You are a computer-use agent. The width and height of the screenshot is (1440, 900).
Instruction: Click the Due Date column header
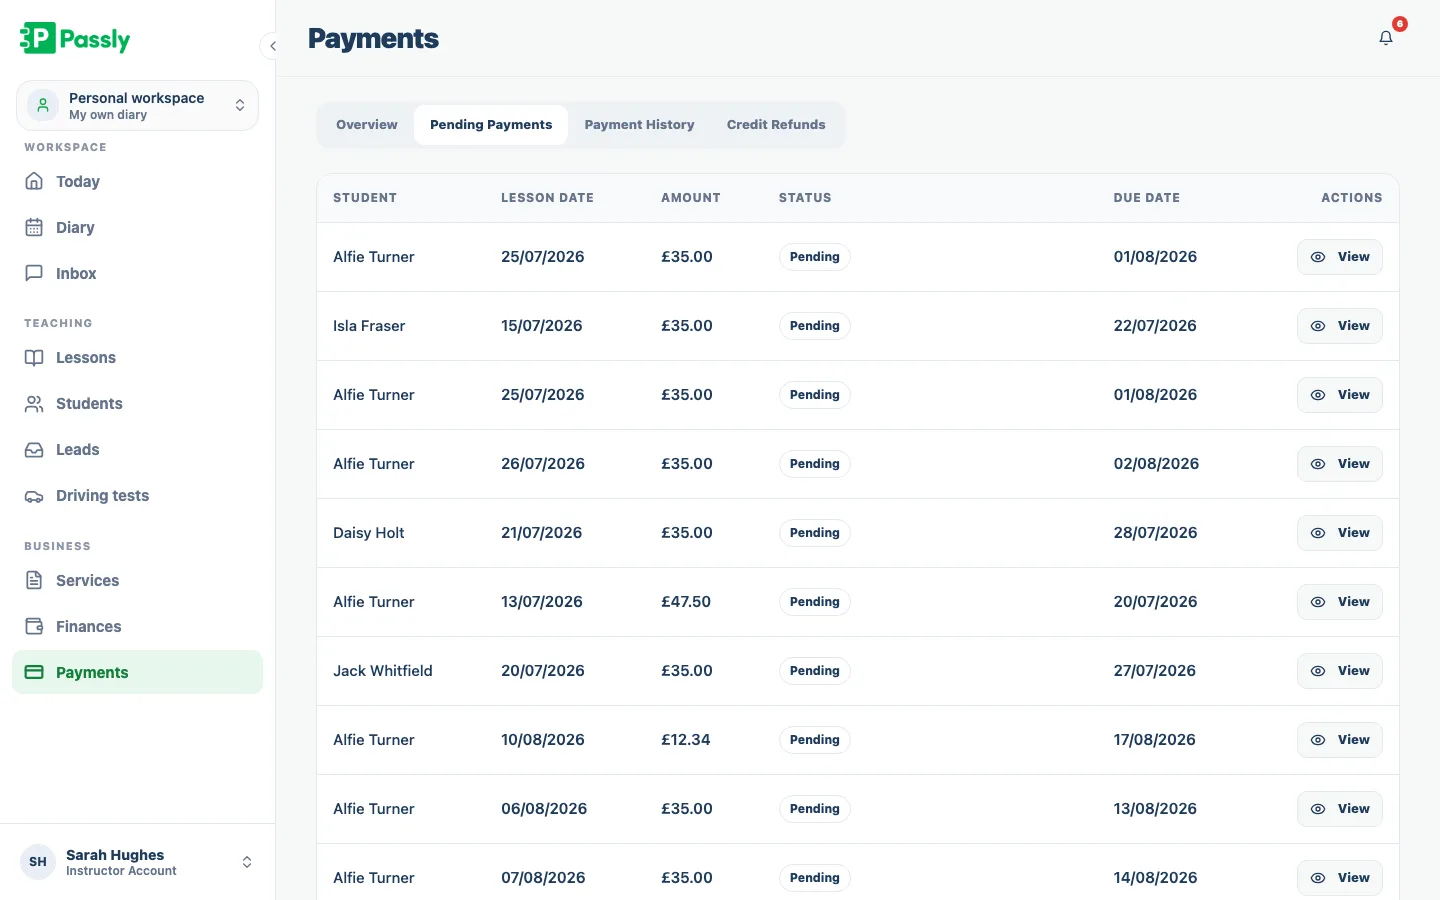coord(1147,198)
